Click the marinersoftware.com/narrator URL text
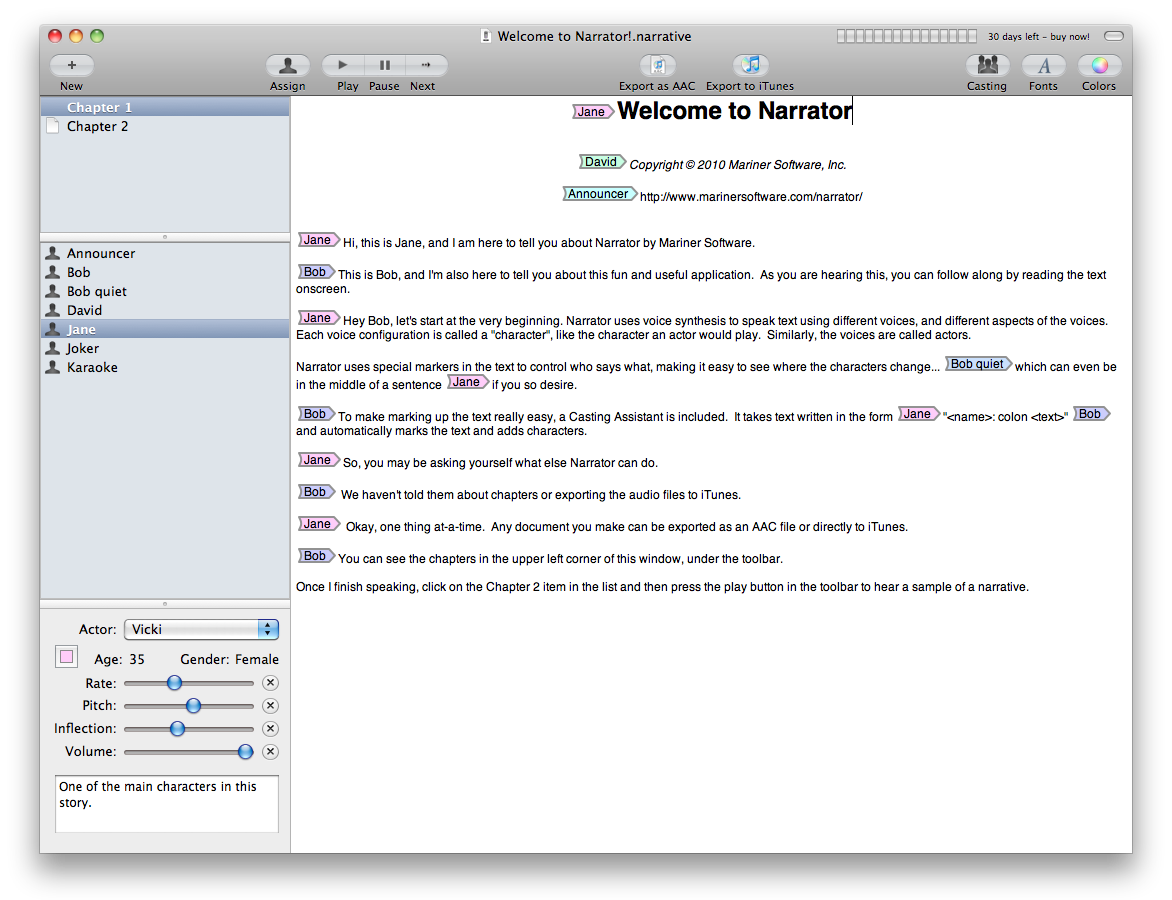This screenshot has height=900, width=1172. [x=751, y=197]
